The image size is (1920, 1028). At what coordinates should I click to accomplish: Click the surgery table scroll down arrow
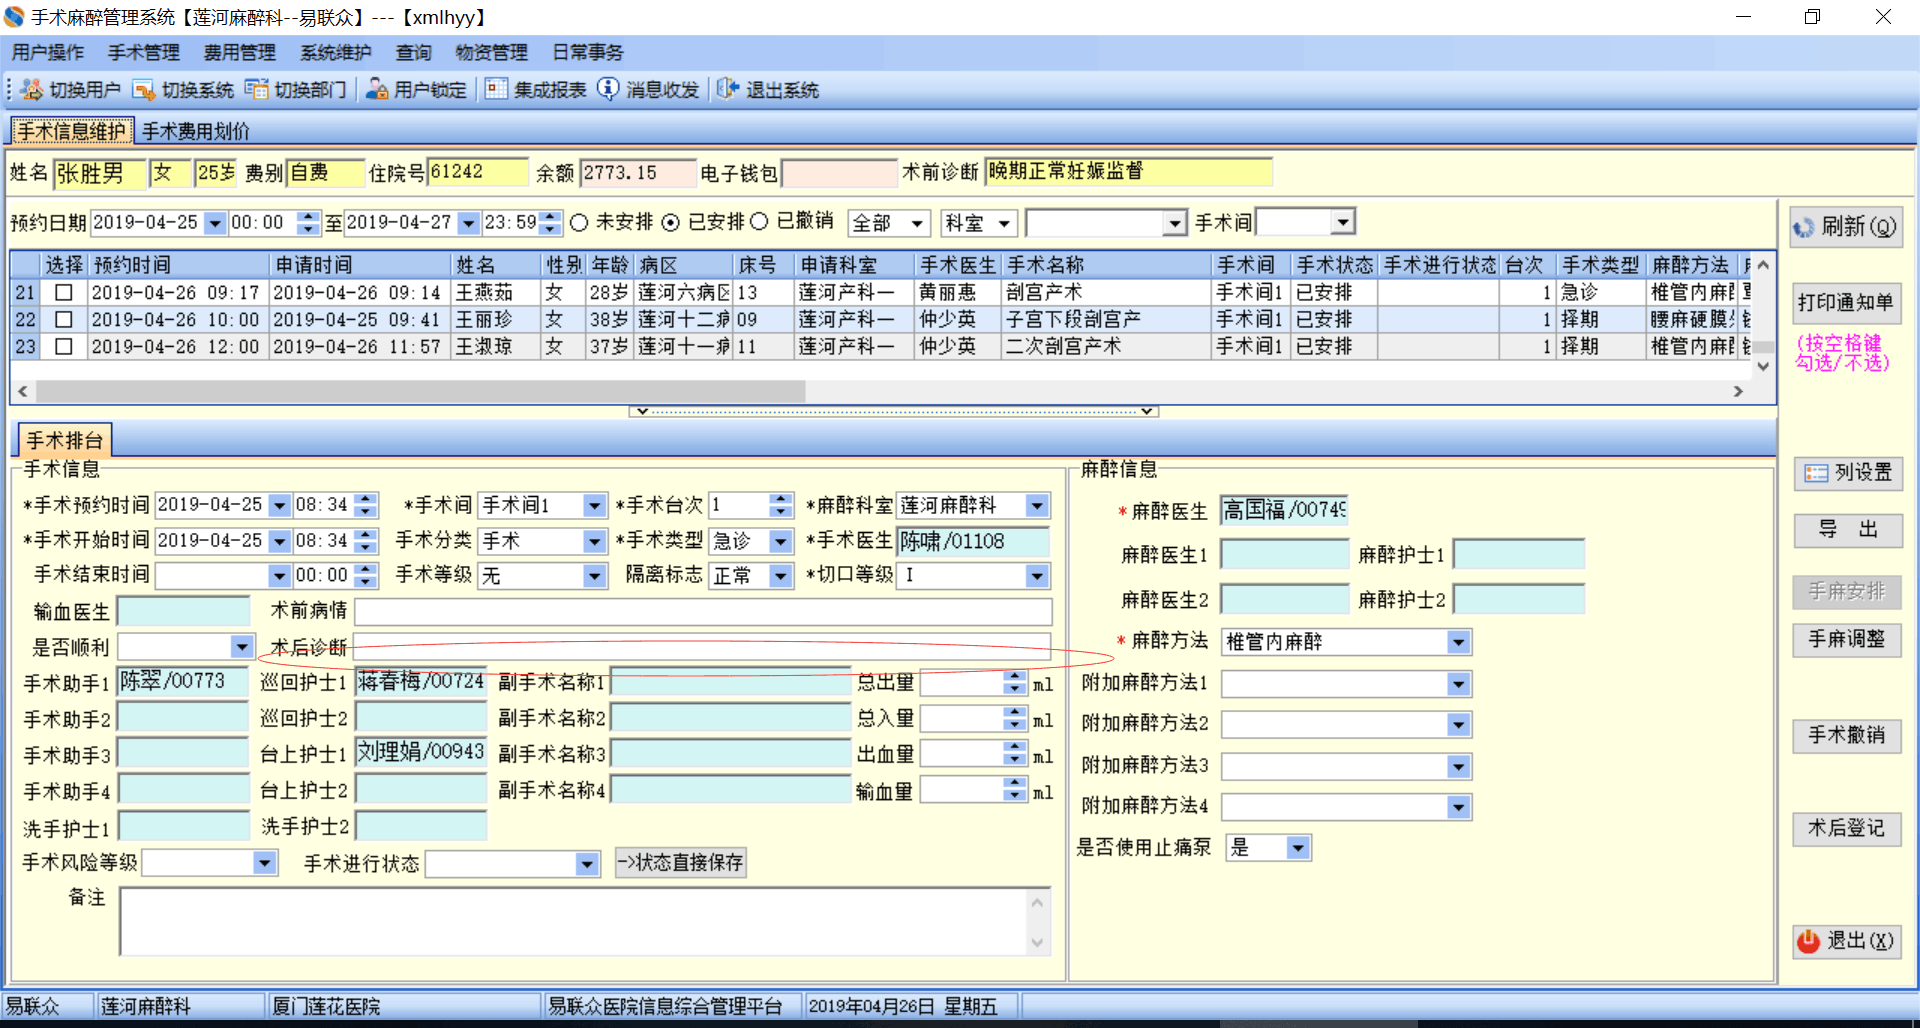click(1764, 366)
